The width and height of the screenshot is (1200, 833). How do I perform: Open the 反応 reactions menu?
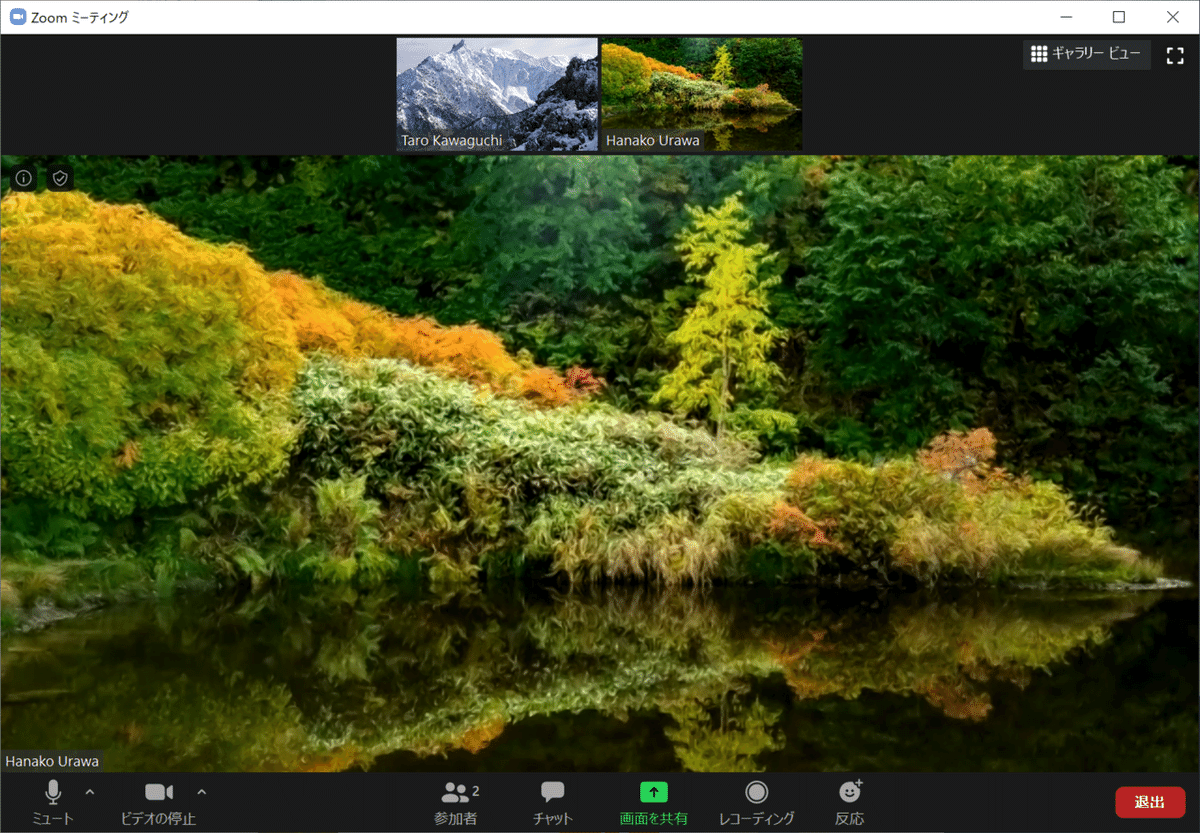pyautogui.click(x=850, y=802)
